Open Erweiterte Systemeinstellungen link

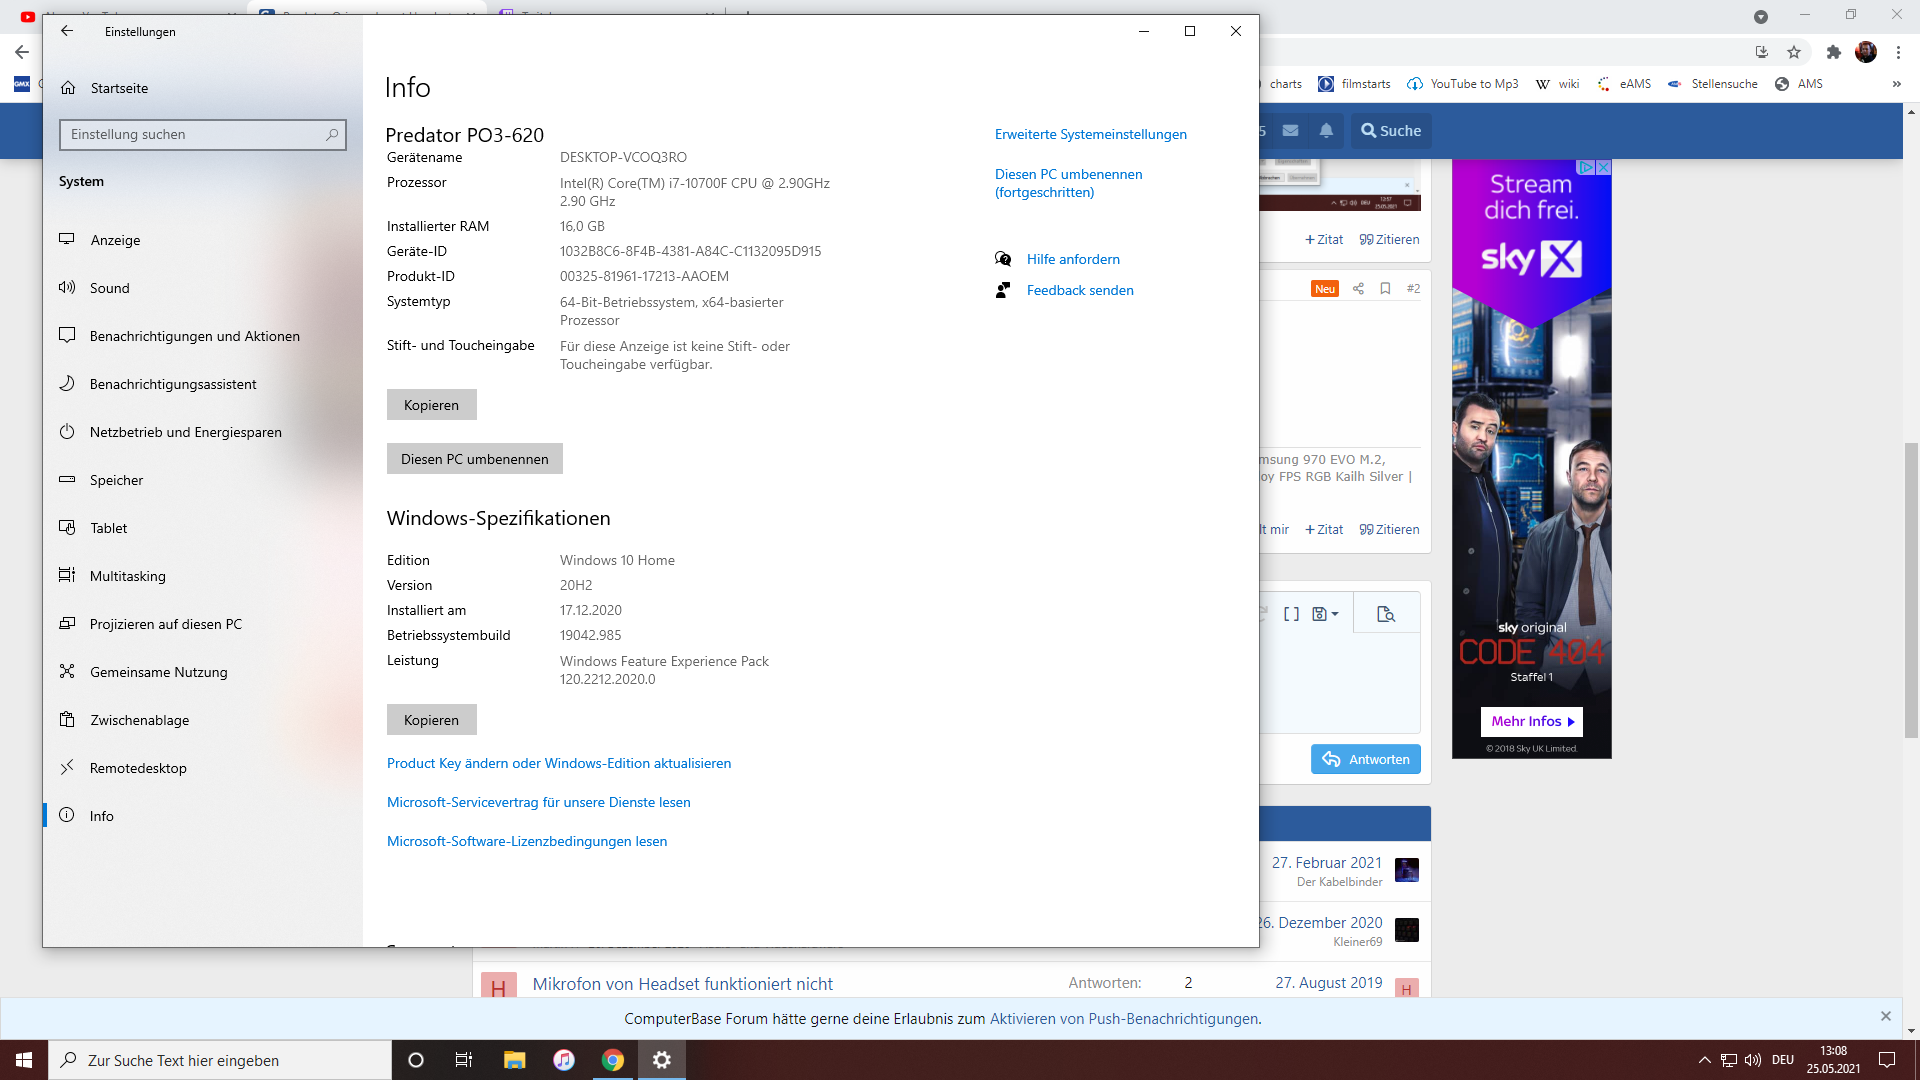(x=1090, y=134)
